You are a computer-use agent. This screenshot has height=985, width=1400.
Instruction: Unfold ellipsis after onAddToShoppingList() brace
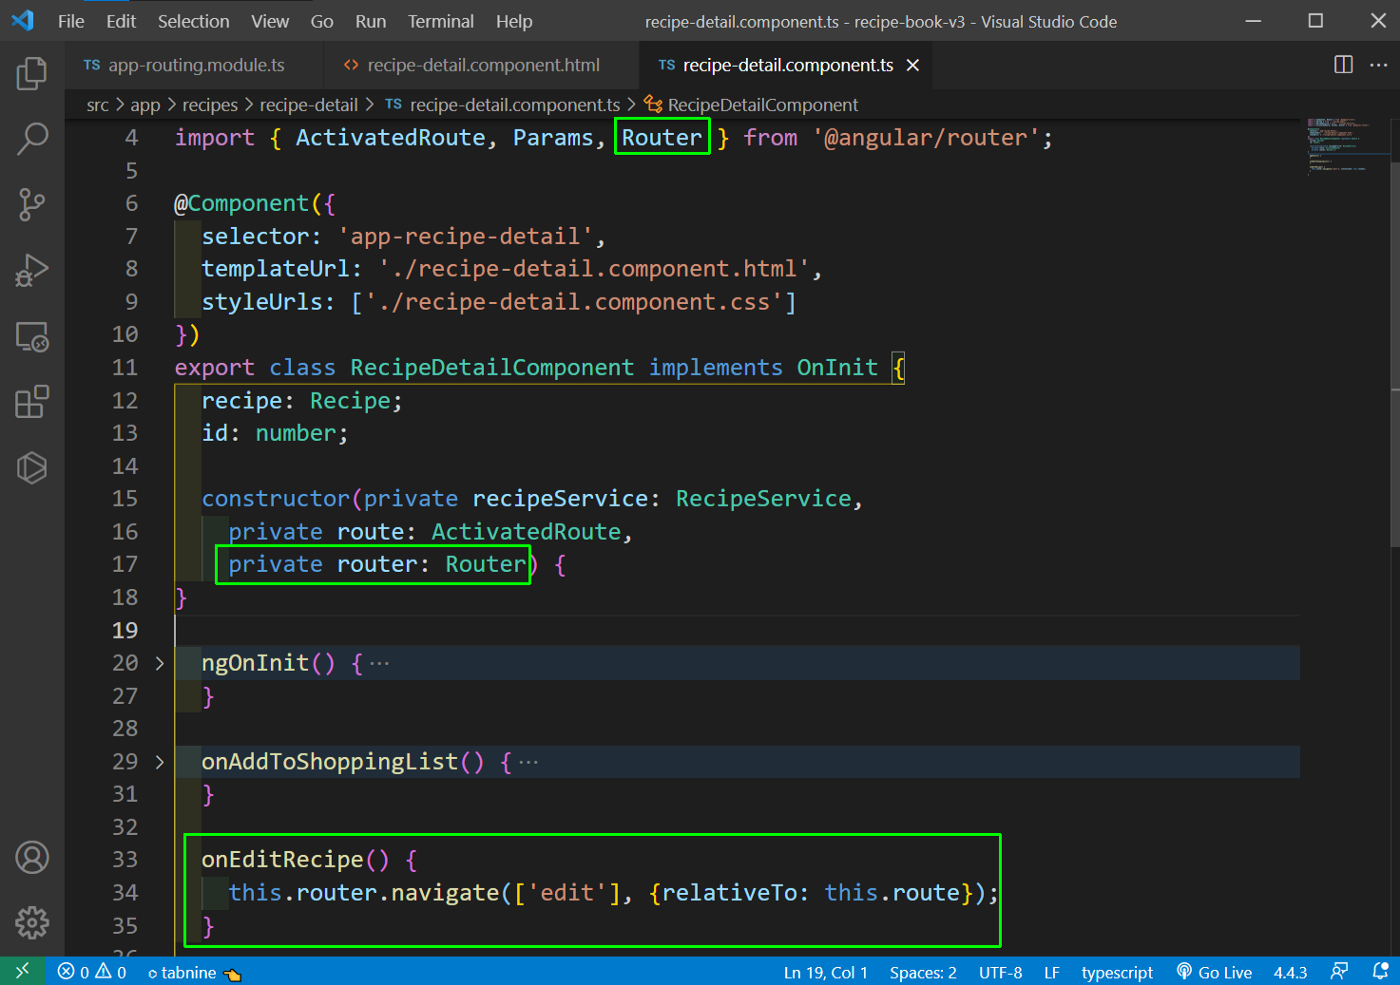[528, 762]
